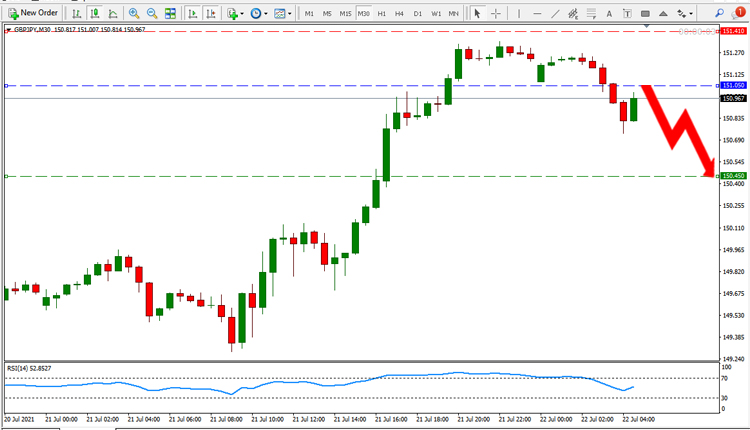
Task: Click the blue 151.050 price level line
Action: point(361,86)
